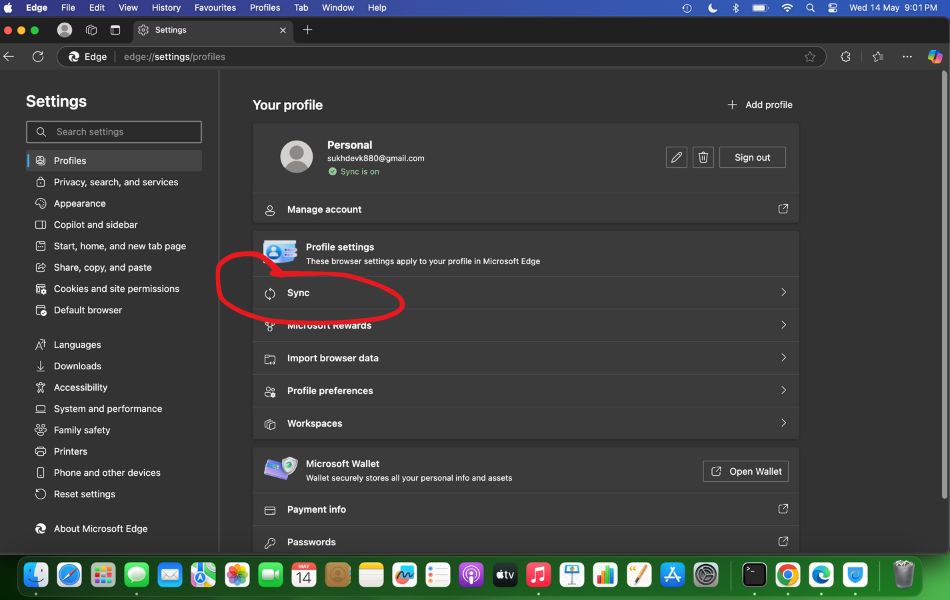950x600 pixels.
Task: Open the Edit menu
Action: point(97,8)
